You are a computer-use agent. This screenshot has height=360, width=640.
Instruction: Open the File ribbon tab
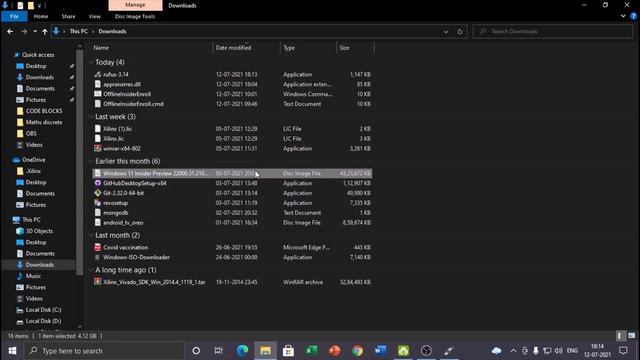tap(14, 16)
